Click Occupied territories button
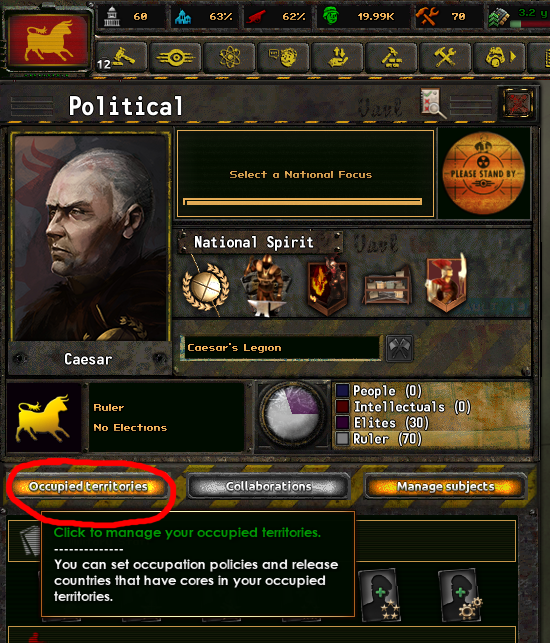Image resolution: width=550 pixels, height=643 pixels. point(88,486)
